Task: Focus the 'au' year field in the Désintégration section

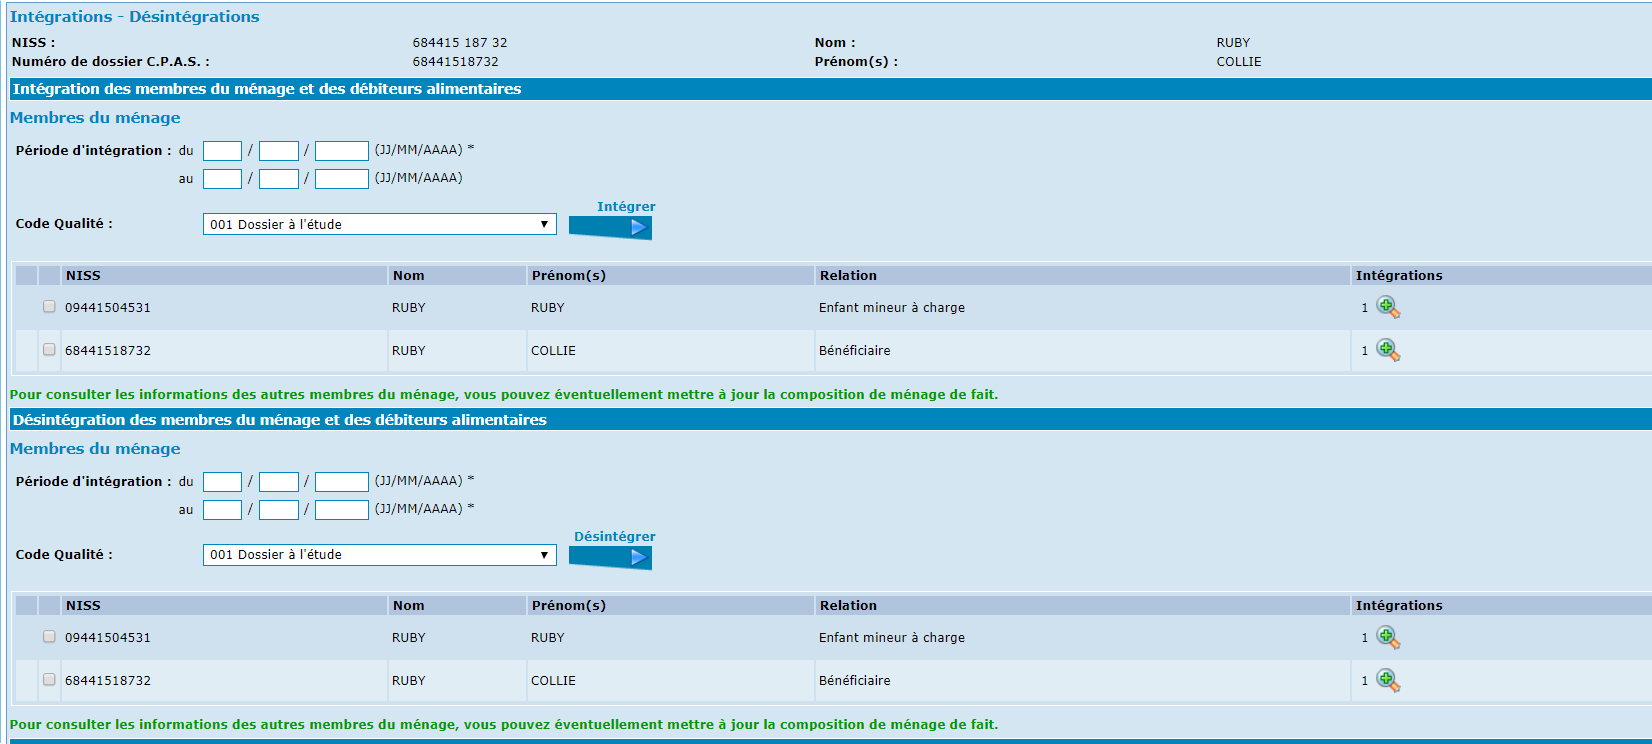Action: pyautogui.click(x=342, y=510)
